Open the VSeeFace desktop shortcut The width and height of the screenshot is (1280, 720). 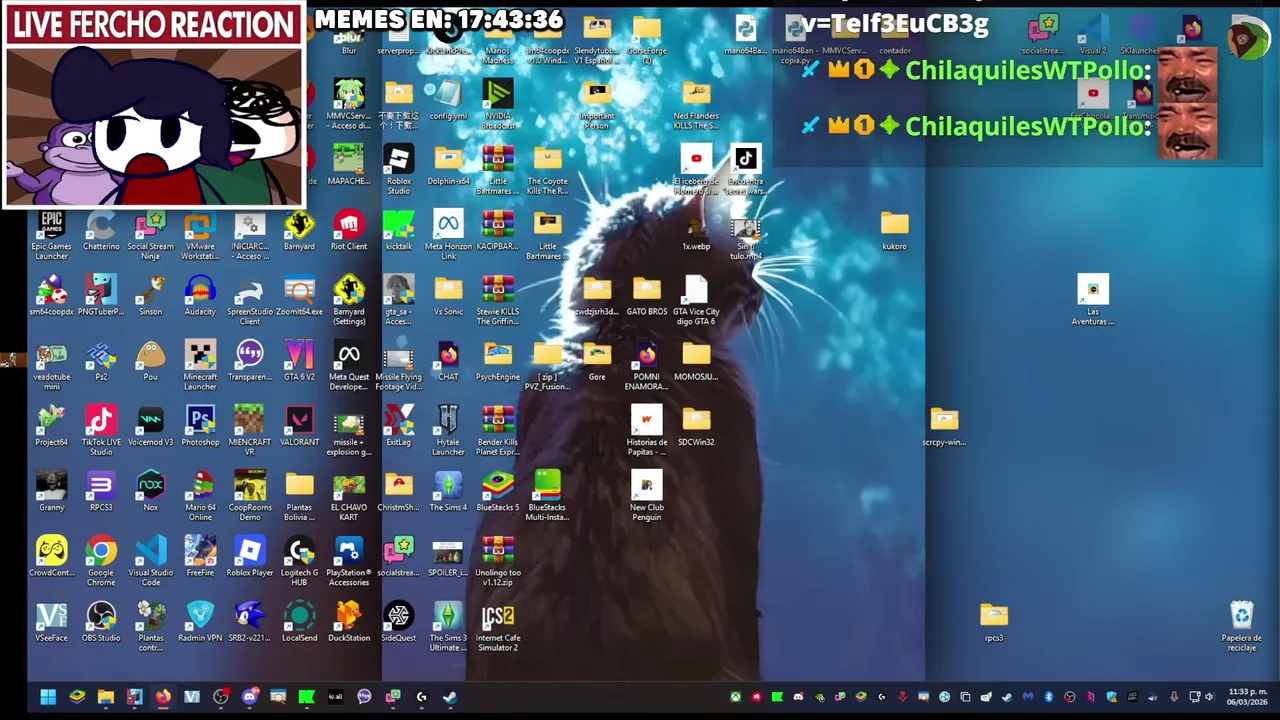click(x=51, y=622)
